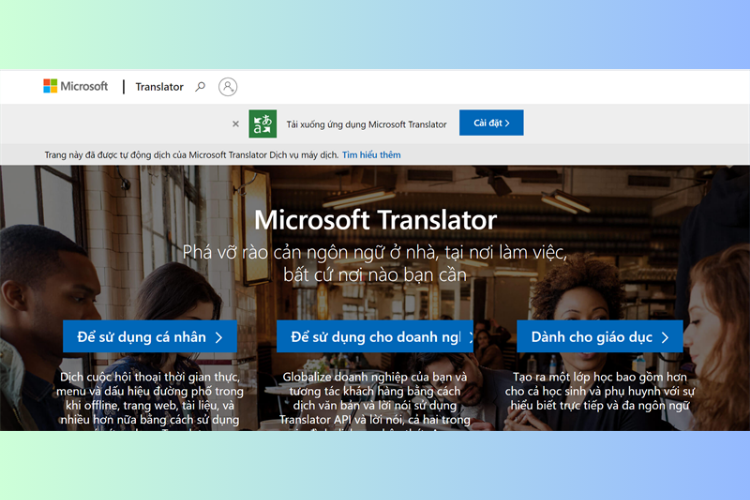Viewport: 750px width, 500px height.
Task: Open the Translator home link
Action: pos(159,87)
